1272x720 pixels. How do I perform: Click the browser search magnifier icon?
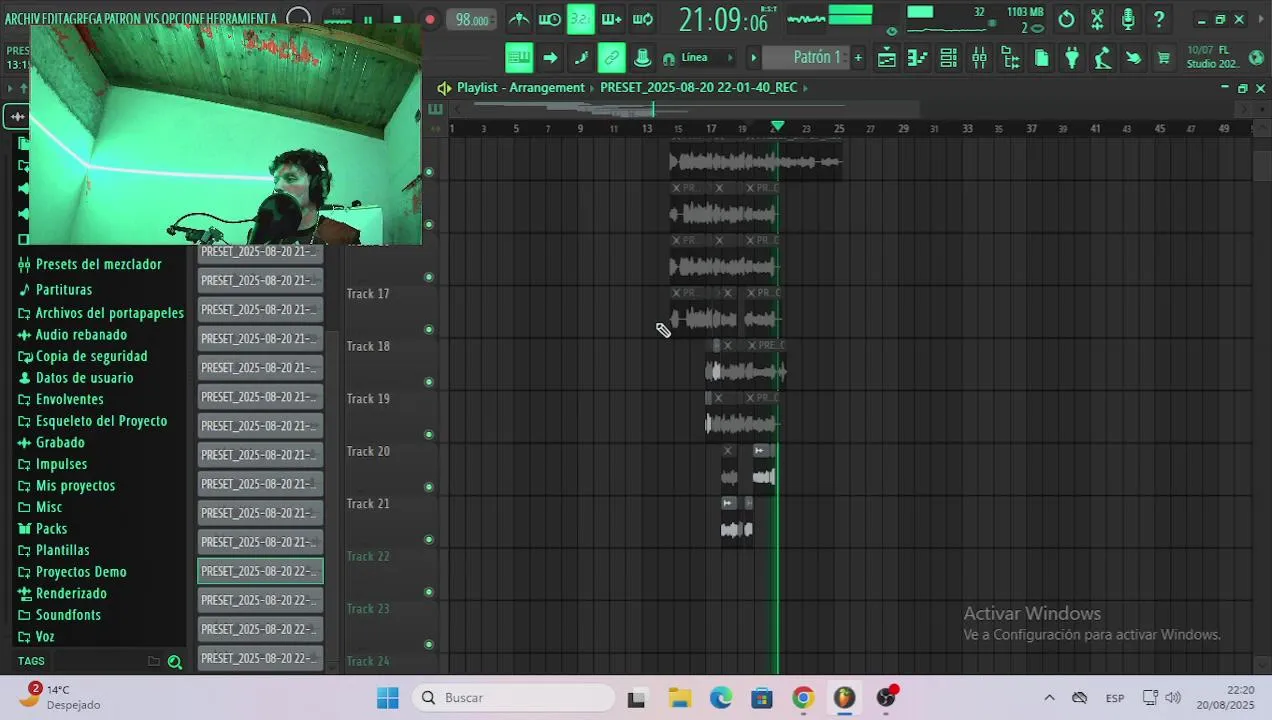click(x=175, y=662)
